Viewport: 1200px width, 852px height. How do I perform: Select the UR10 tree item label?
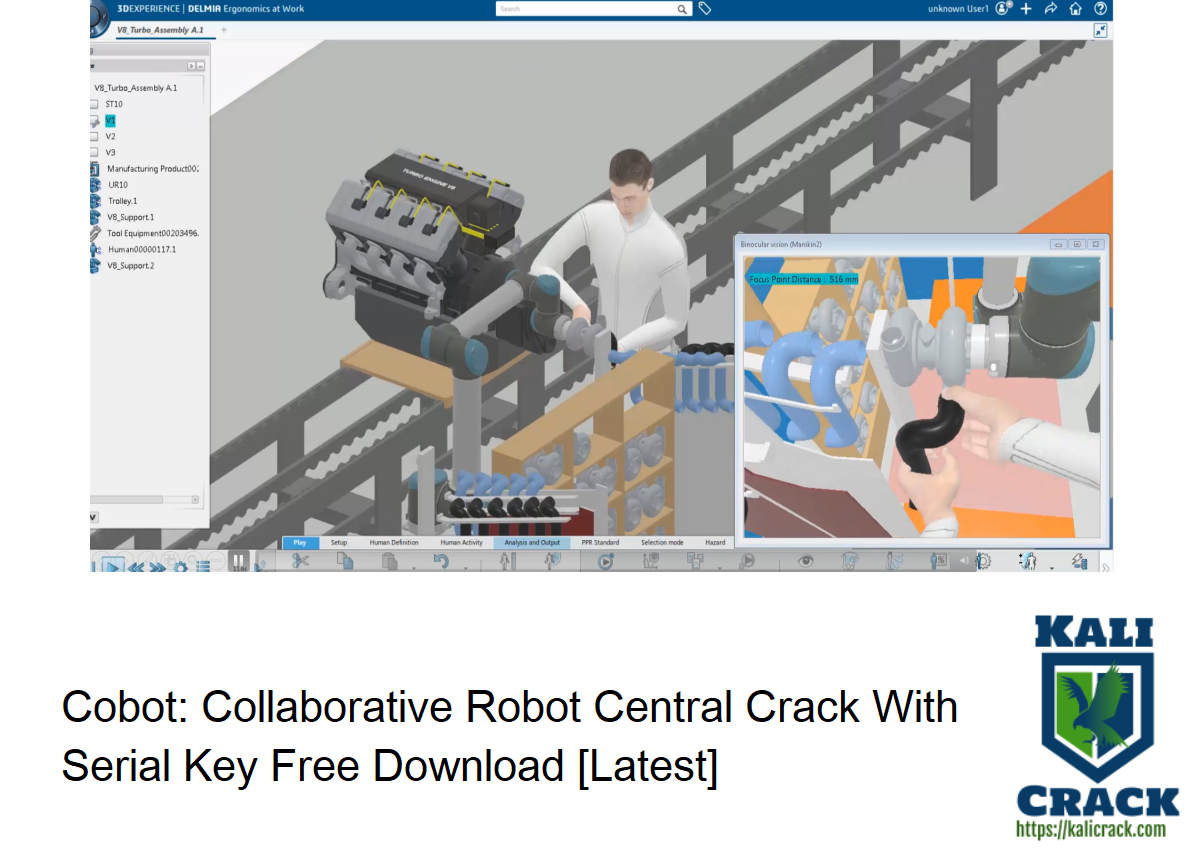(x=117, y=185)
